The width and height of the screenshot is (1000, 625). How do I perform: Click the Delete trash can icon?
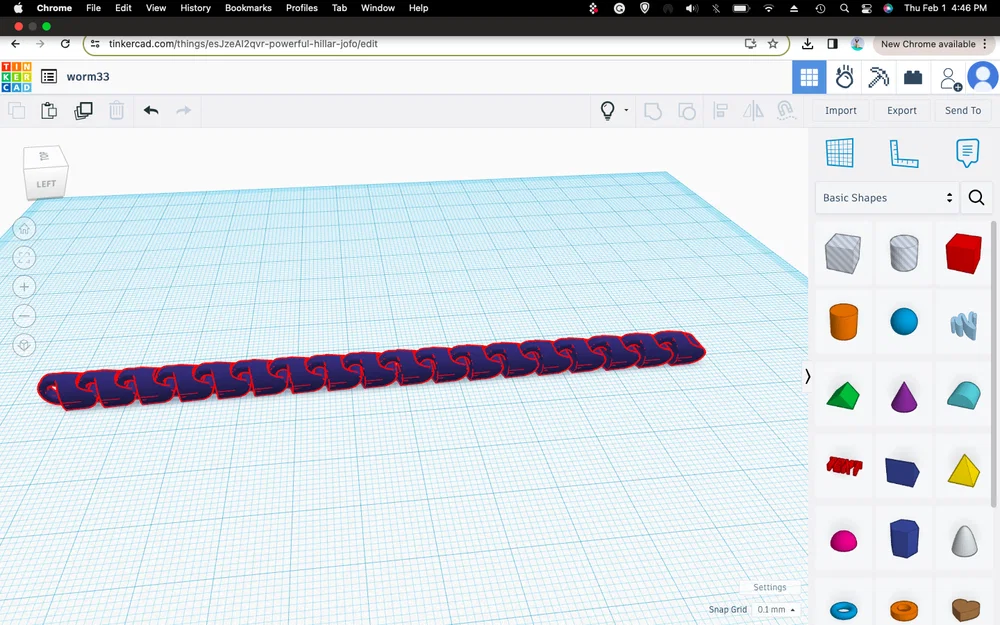tap(117, 111)
